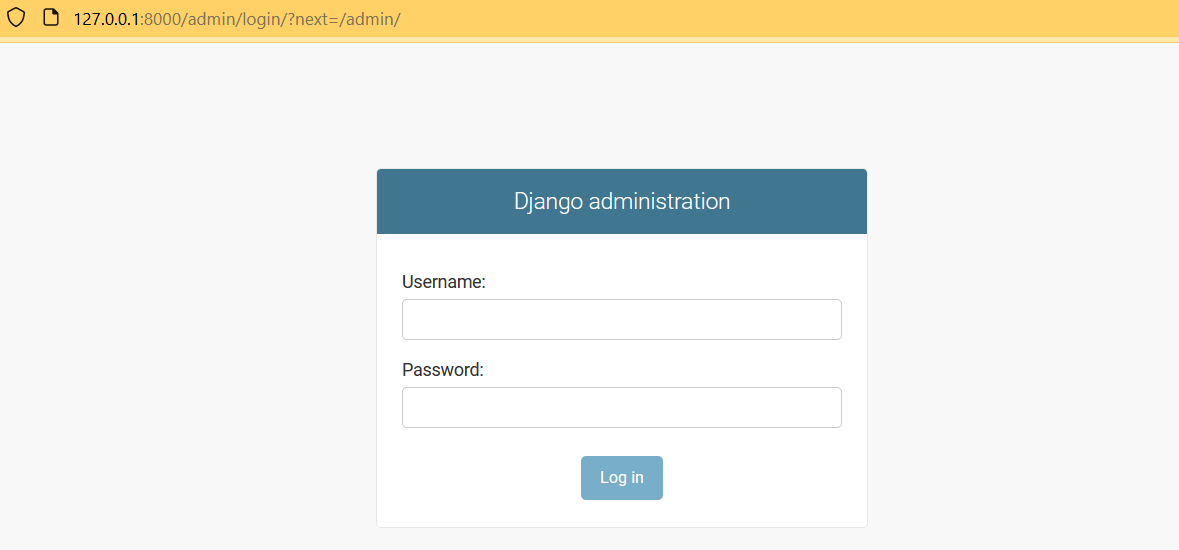Viewport: 1179px width, 550px height.
Task: Click the 127.0.0.1 host in the URL
Action: point(107,19)
